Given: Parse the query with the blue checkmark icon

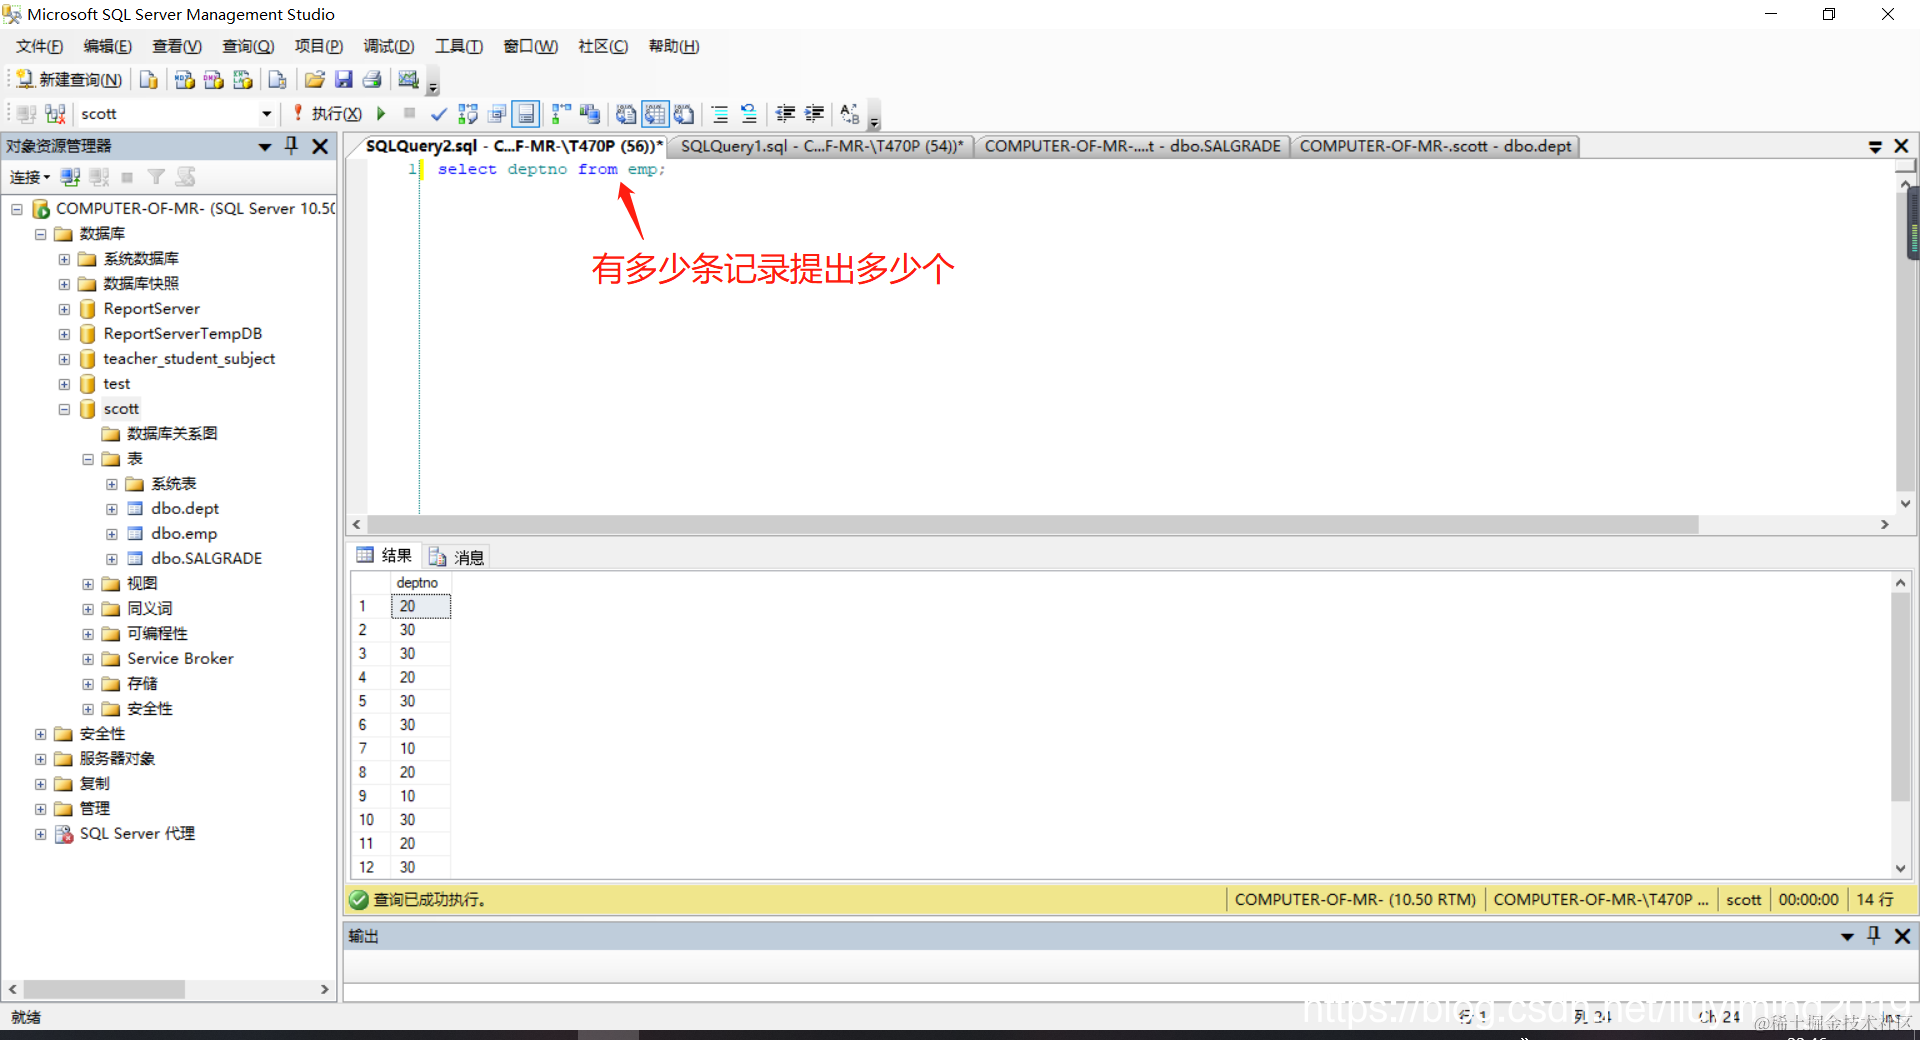Looking at the screenshot, I should pyautogui.click(x=438, y=114).
